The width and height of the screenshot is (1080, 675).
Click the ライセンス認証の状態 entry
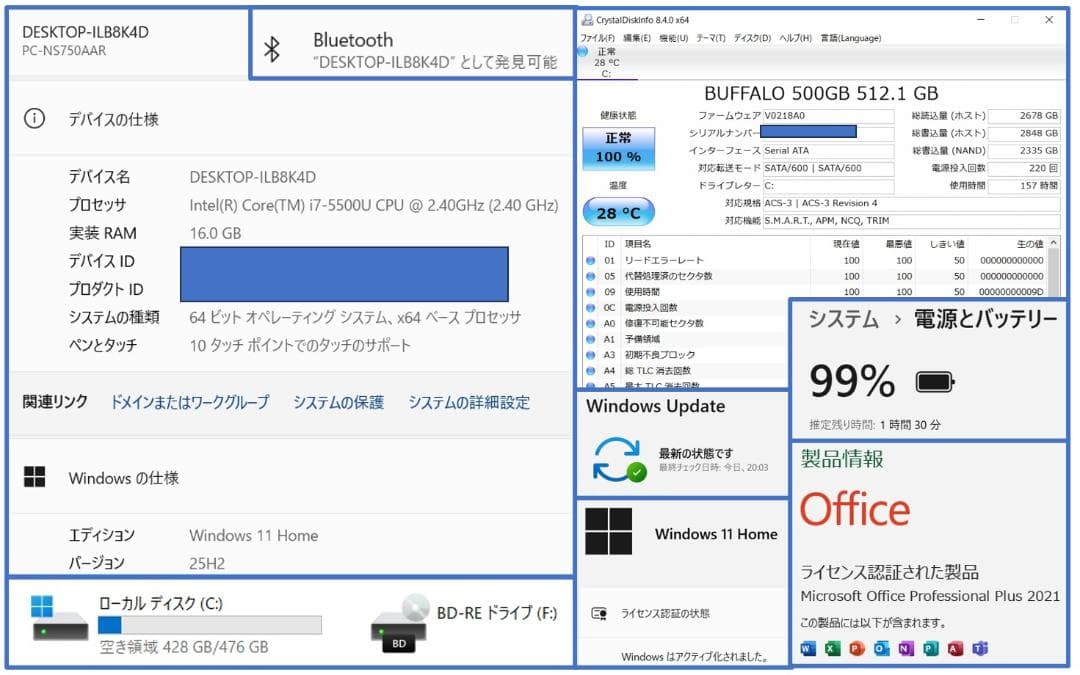pyautogui.click(x=665, y=614)
